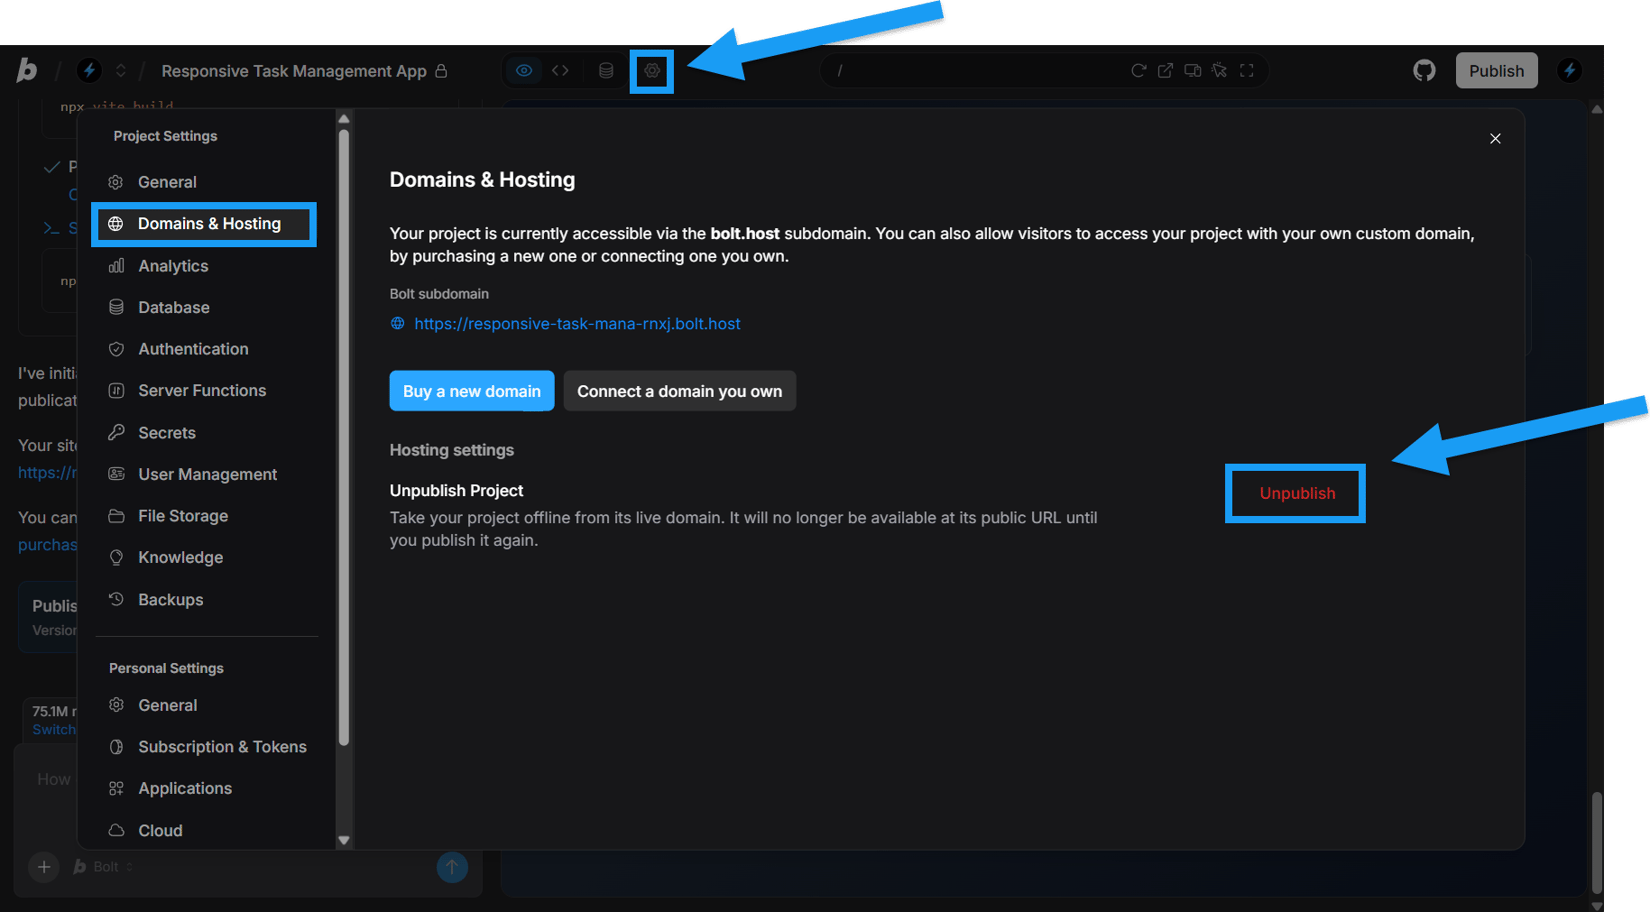Click the lock icon beside project name
Viewport: 1650px width, 912px height.
coord(441,71)
